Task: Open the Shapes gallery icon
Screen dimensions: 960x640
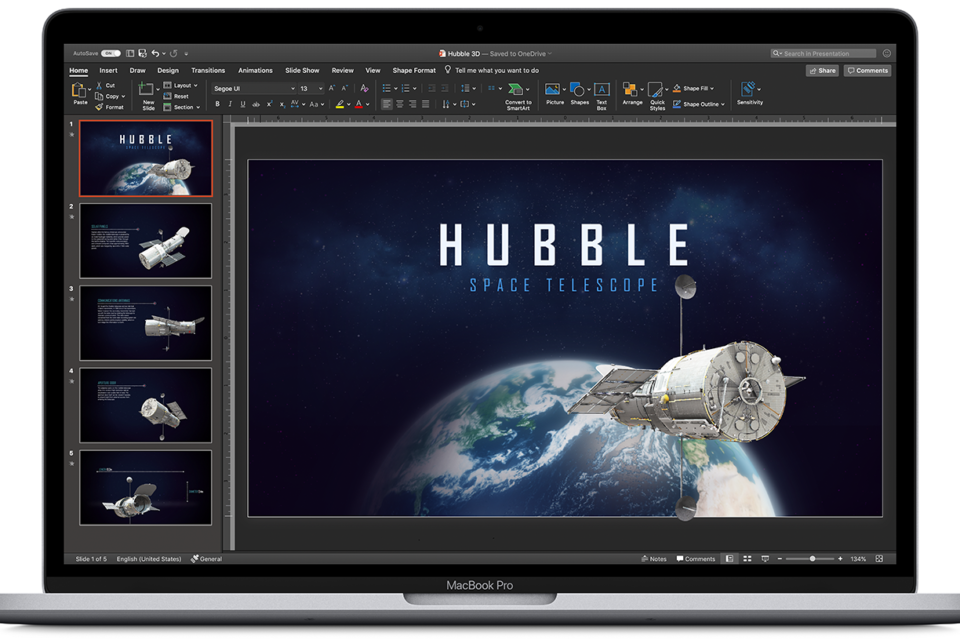Action: coord(578,90)
